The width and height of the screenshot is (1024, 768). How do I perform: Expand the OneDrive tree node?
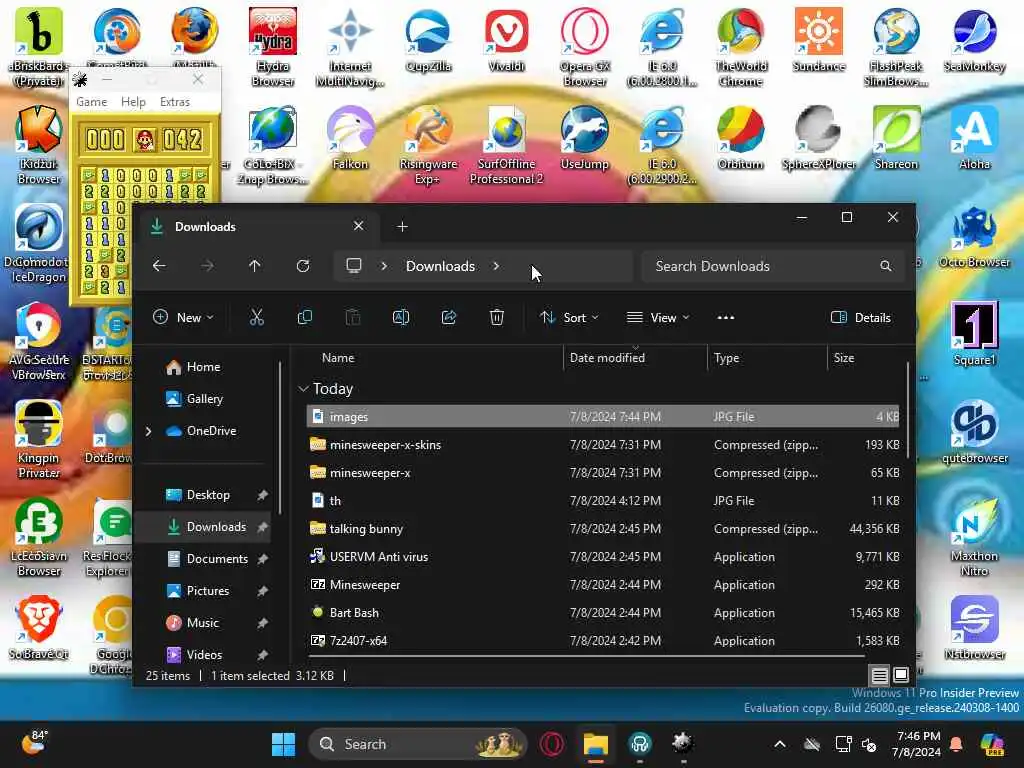pos(148,431)
